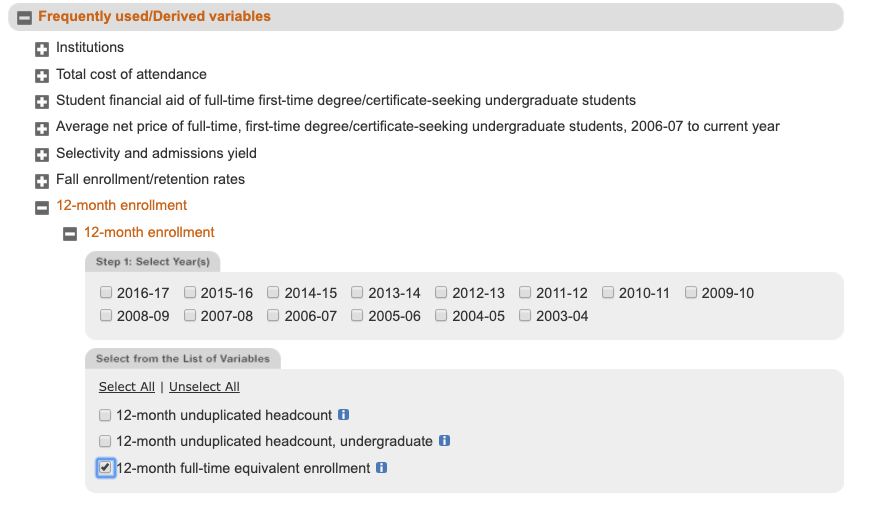871x507 pixels.
Task: Tick the 2003-04 year checkbox
Action: (525, 315)
